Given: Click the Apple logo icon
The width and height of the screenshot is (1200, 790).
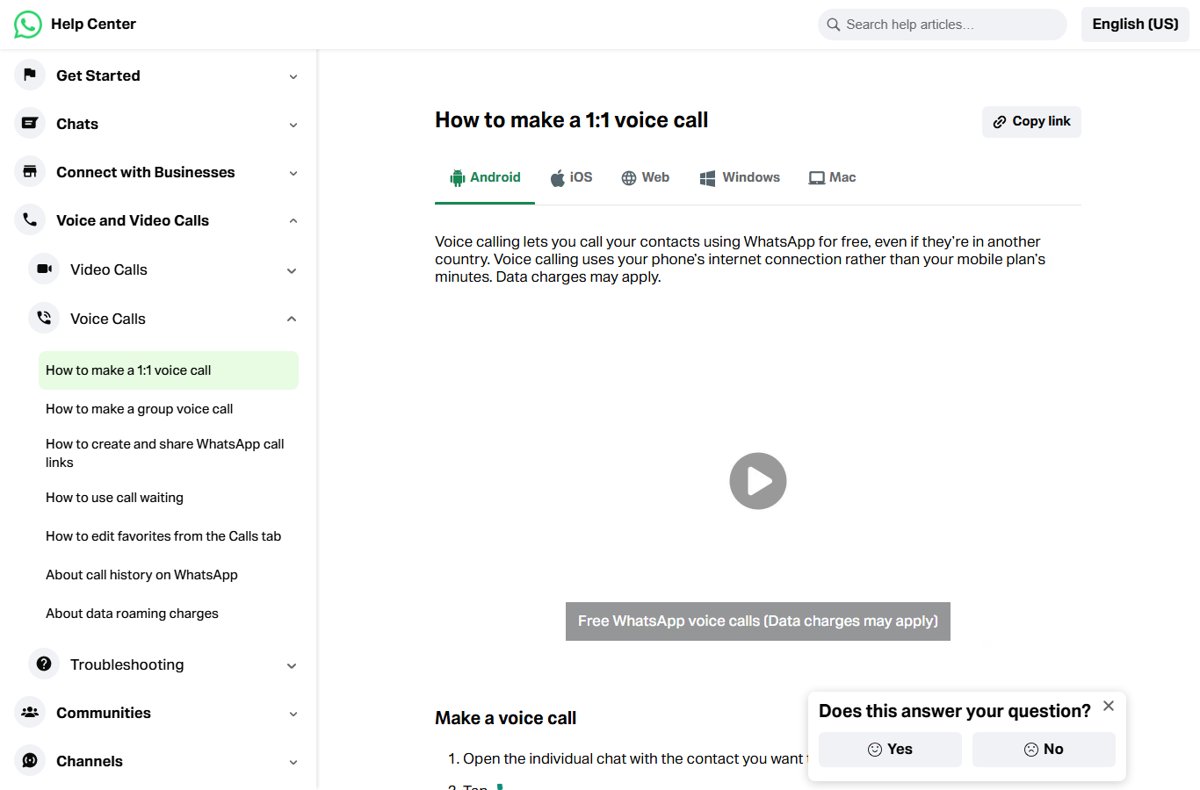Looking at the screenshot, I should [558, 178].
